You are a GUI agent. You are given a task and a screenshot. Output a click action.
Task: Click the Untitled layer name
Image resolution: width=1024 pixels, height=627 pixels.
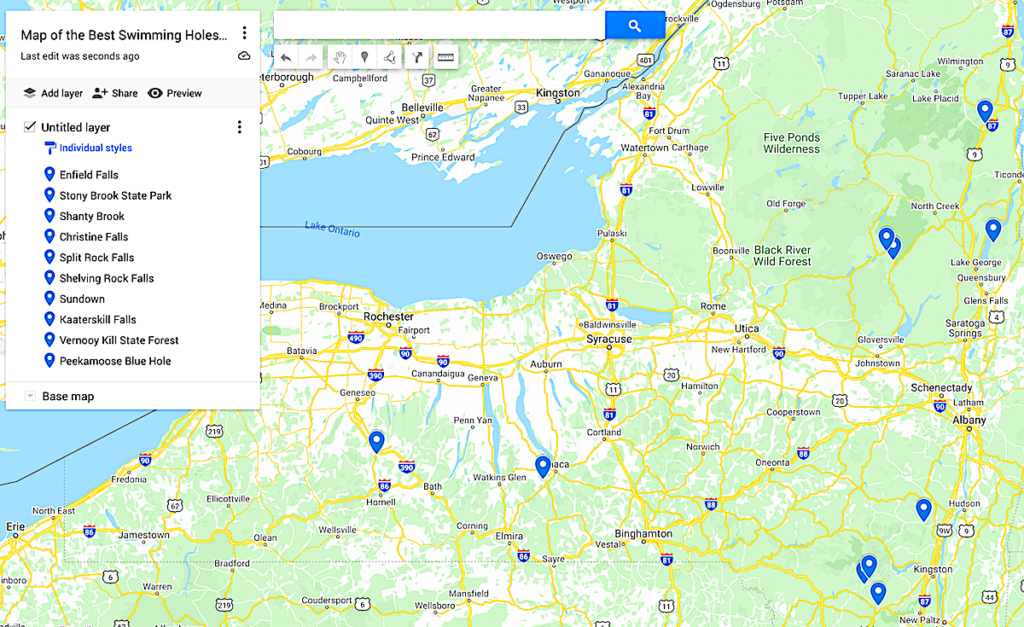pyautogui.click(x=75, y=127)
